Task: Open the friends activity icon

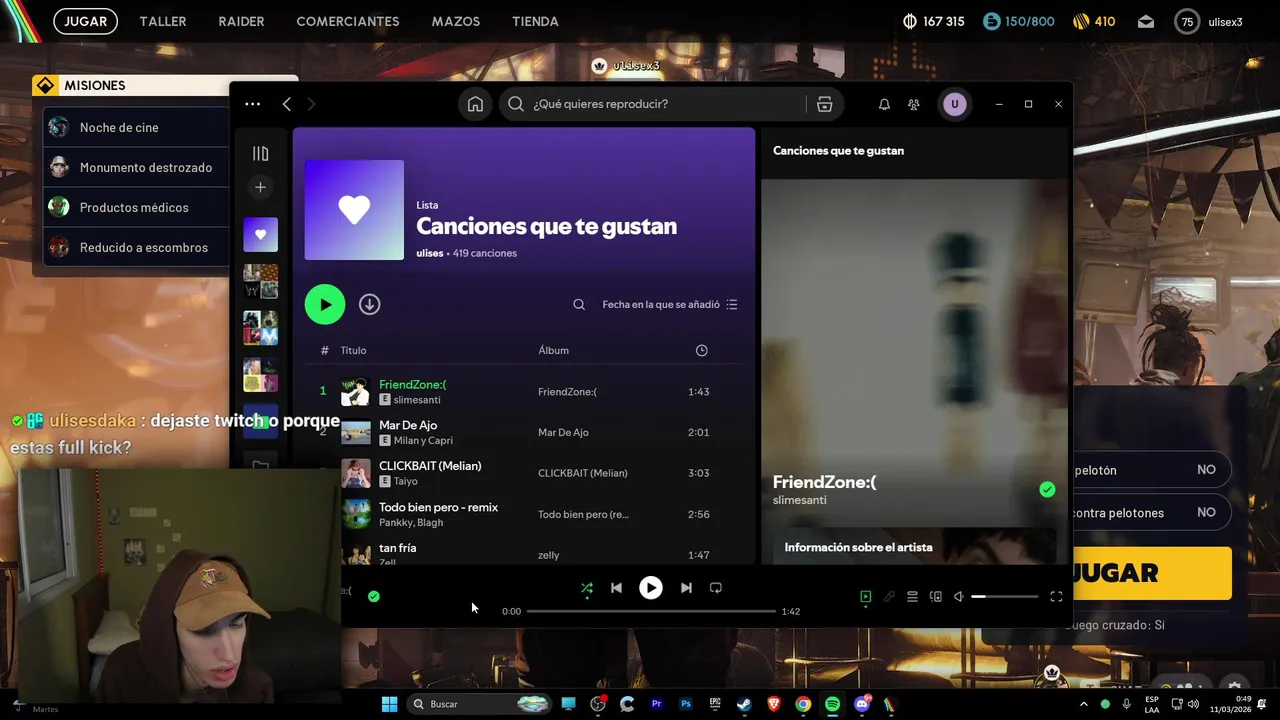Action: (x=913, y=104)
